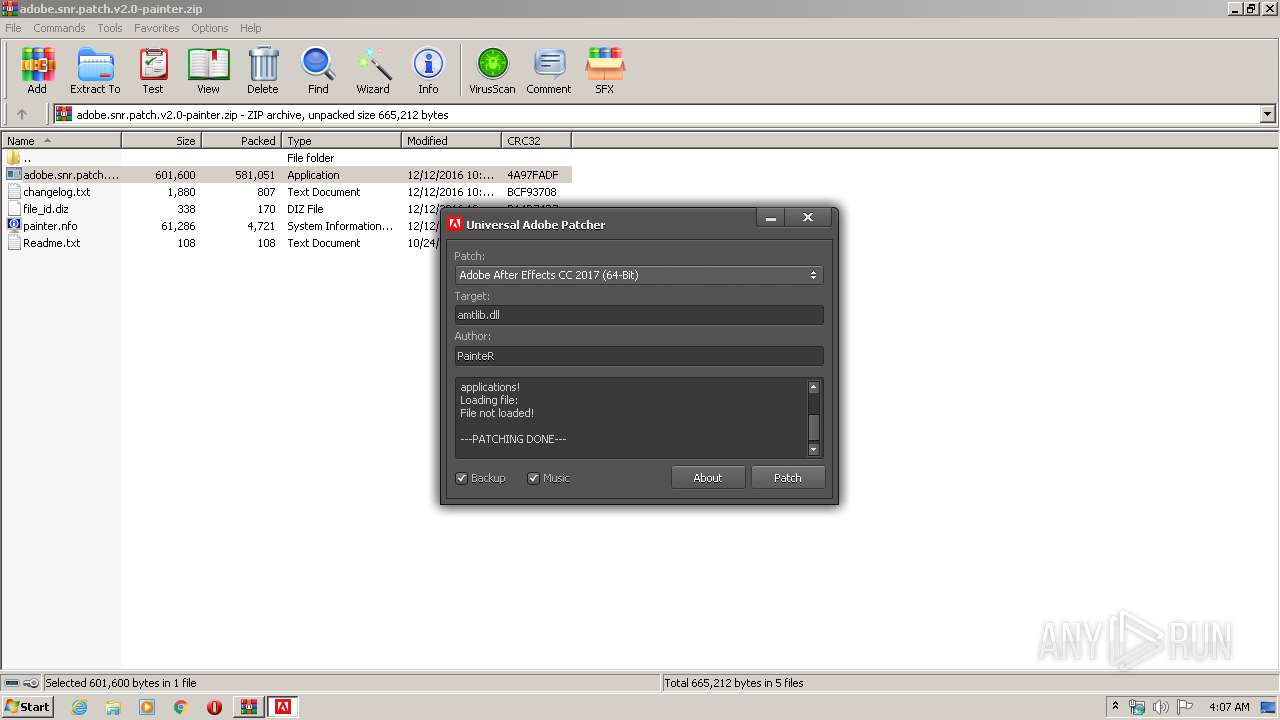The height and width of the screenshot is (720, 1280).
Task: Show hidden tray icons arrow
Action: point(1115,707)
